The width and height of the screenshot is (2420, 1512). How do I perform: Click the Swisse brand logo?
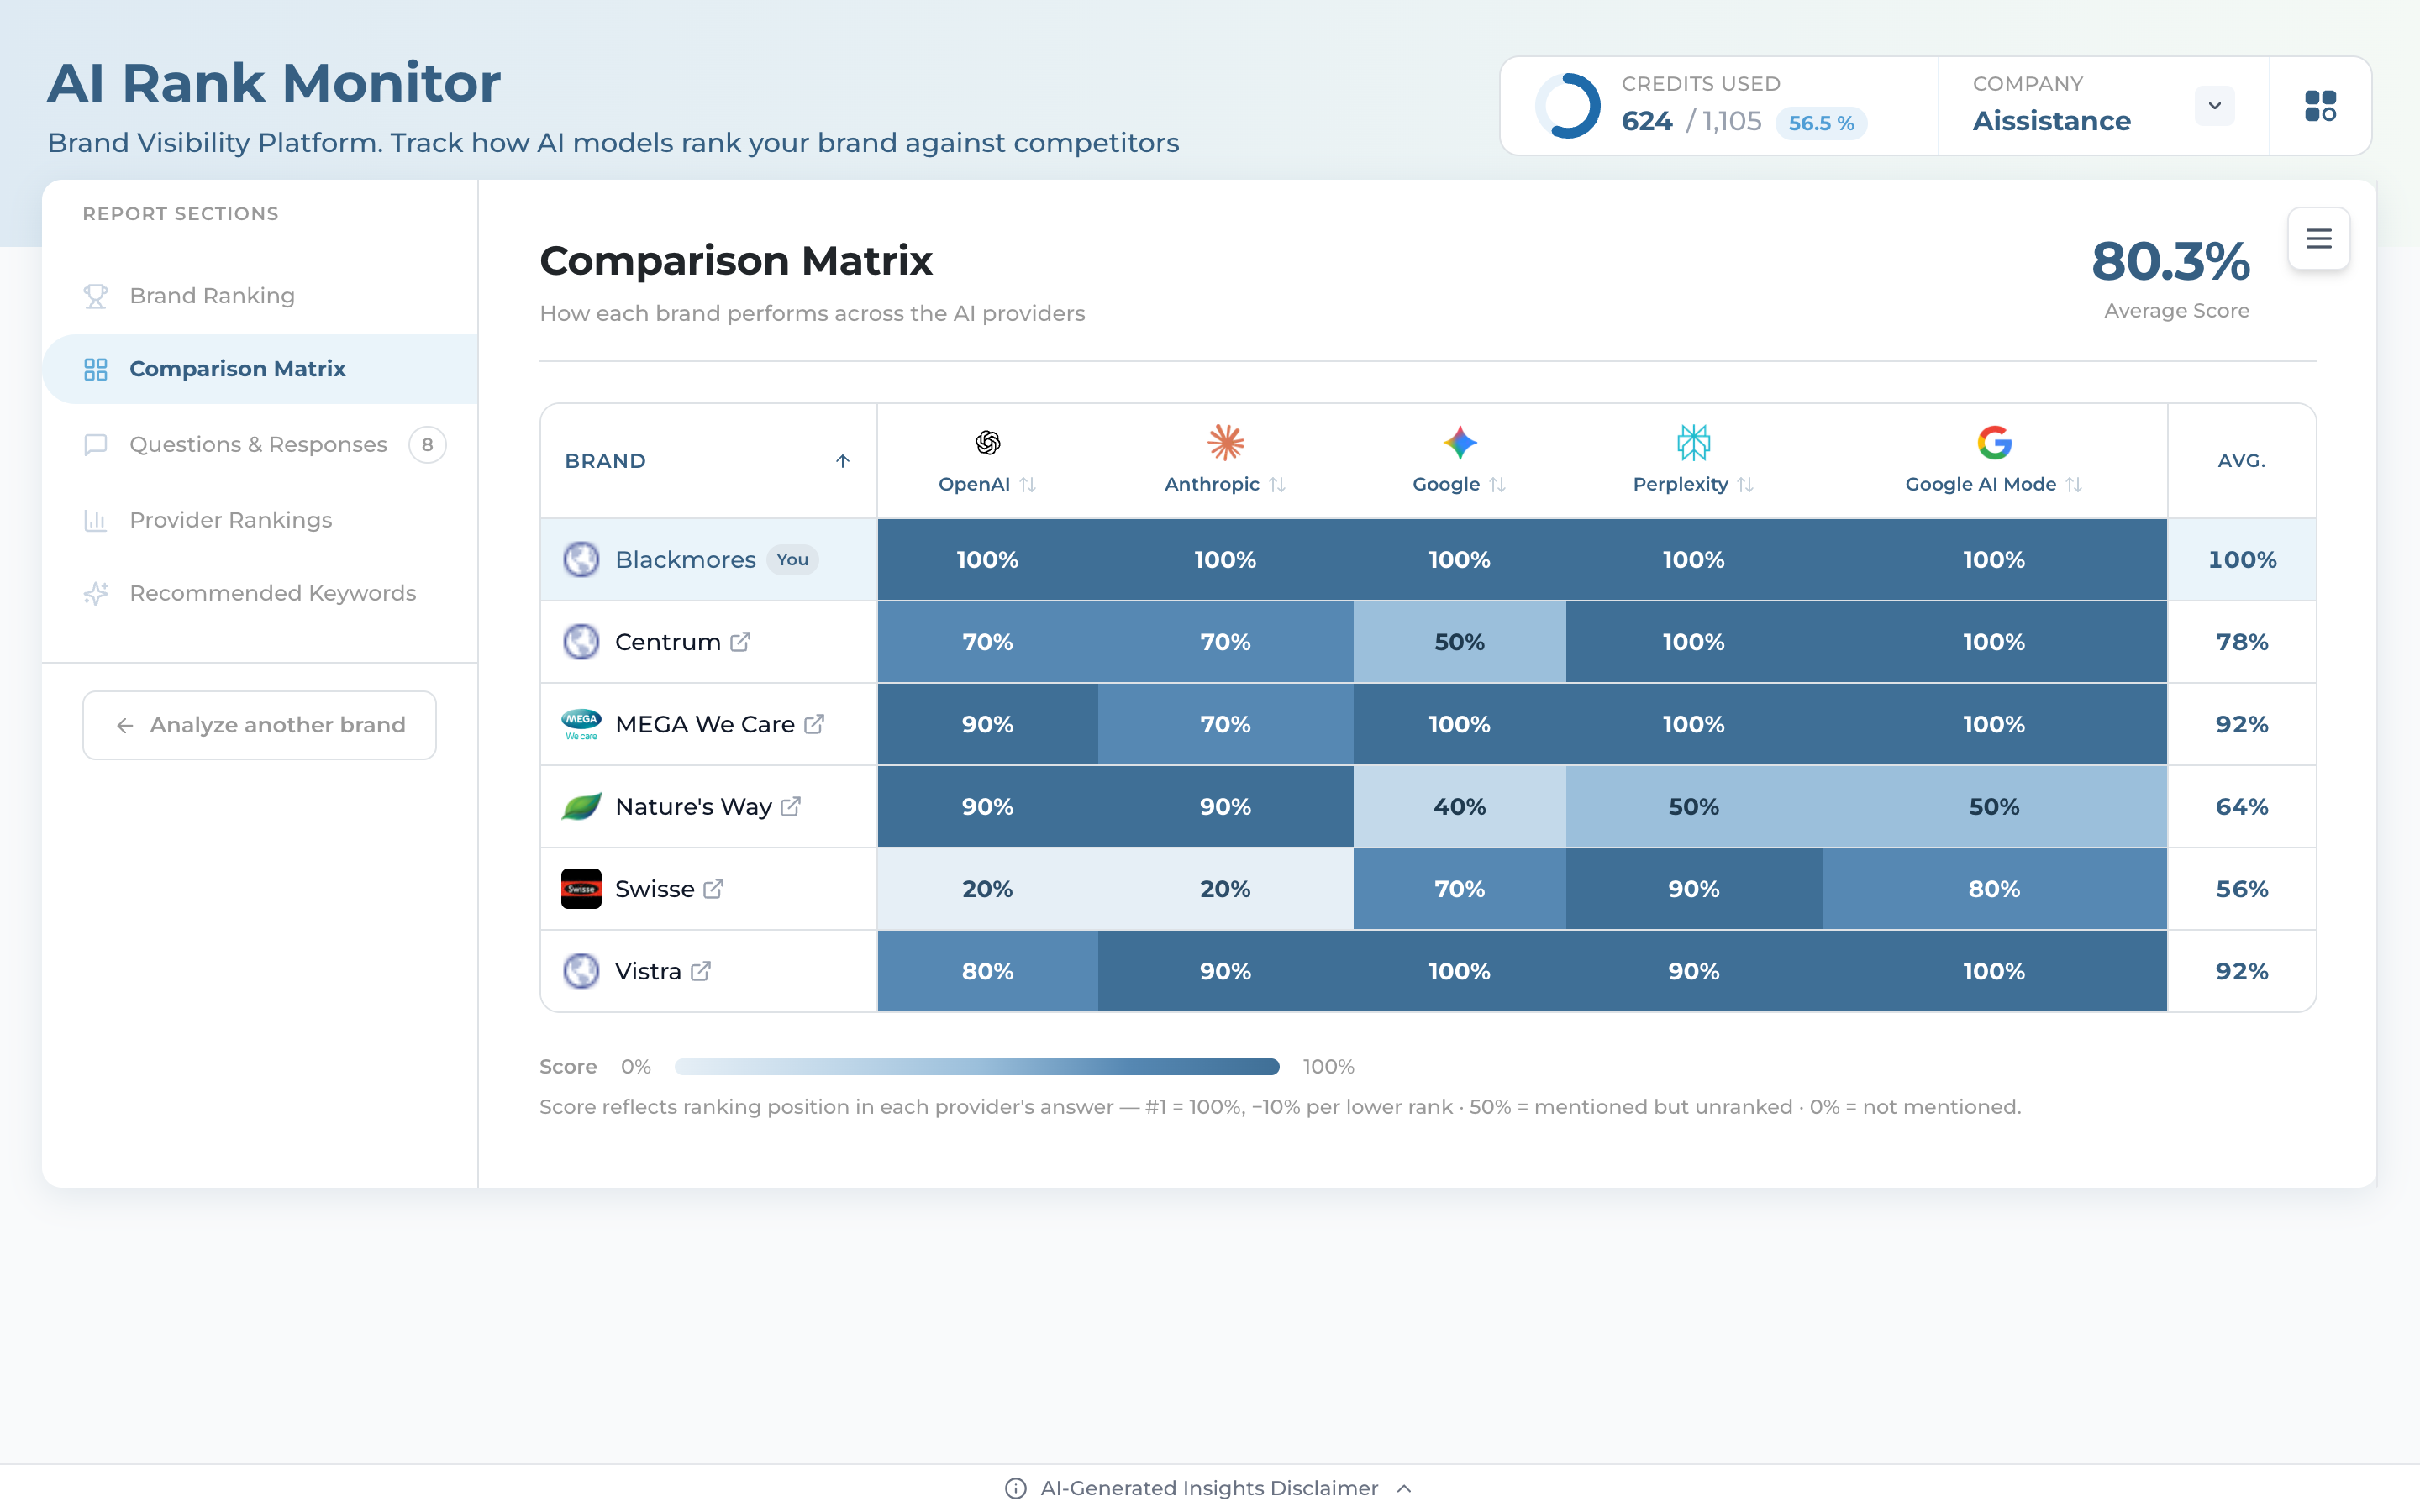[x=581, y=889]
